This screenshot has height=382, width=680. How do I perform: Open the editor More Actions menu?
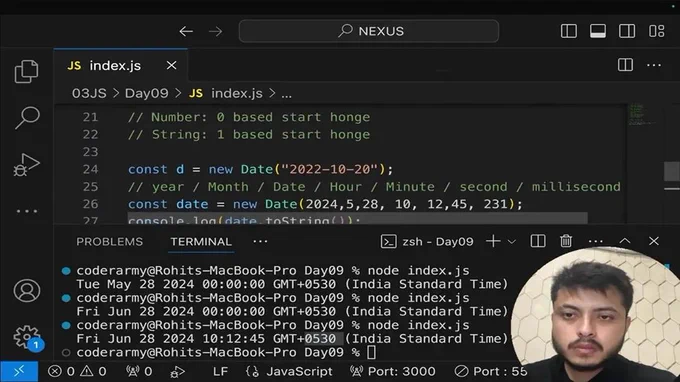click(654, 65)
